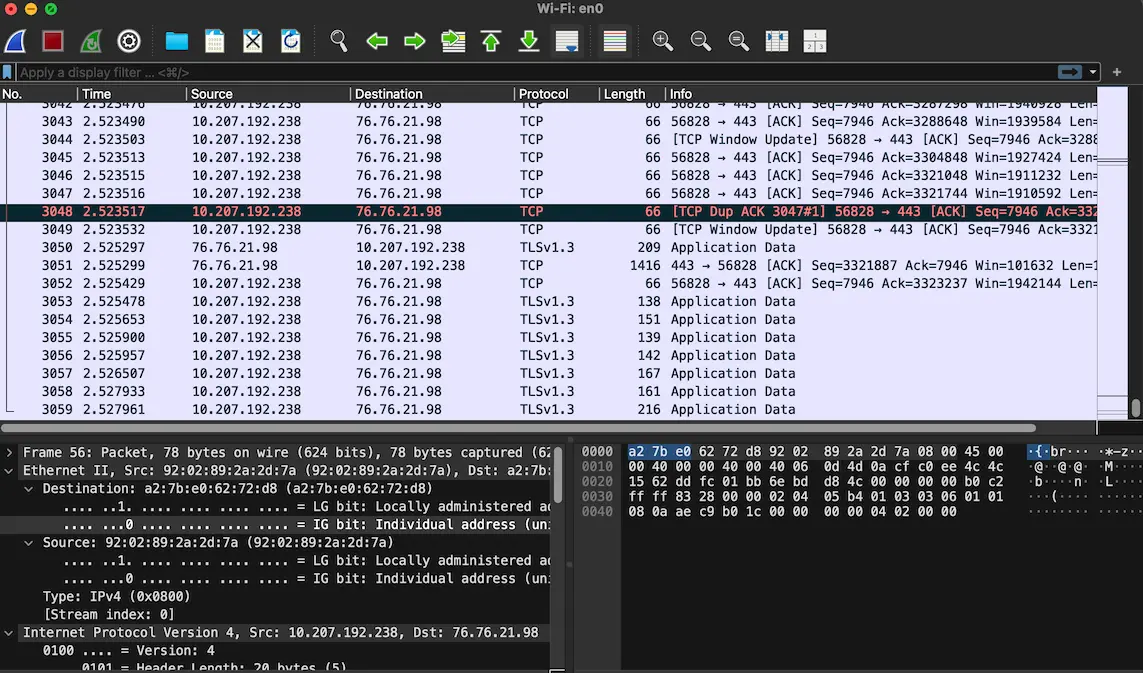
Task: Expand the Internet Protocol Version 4 details
Action: pos(8,632)
